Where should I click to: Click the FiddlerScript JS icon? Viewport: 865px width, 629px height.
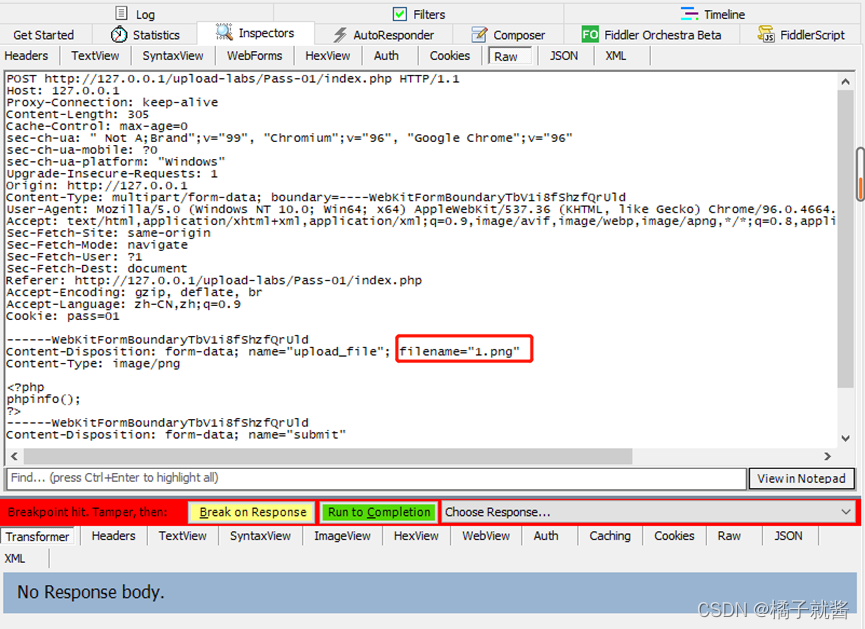tap(766, 34)
